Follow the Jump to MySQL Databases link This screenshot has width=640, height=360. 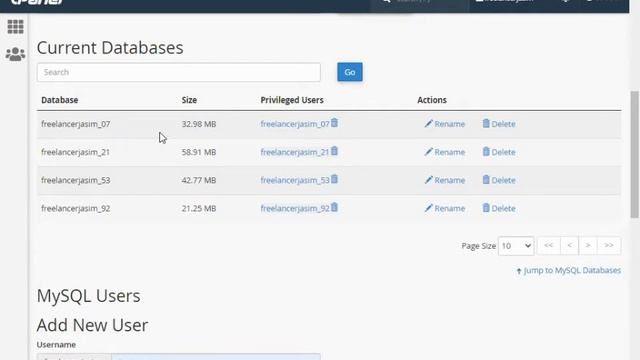tap(569, 270)
